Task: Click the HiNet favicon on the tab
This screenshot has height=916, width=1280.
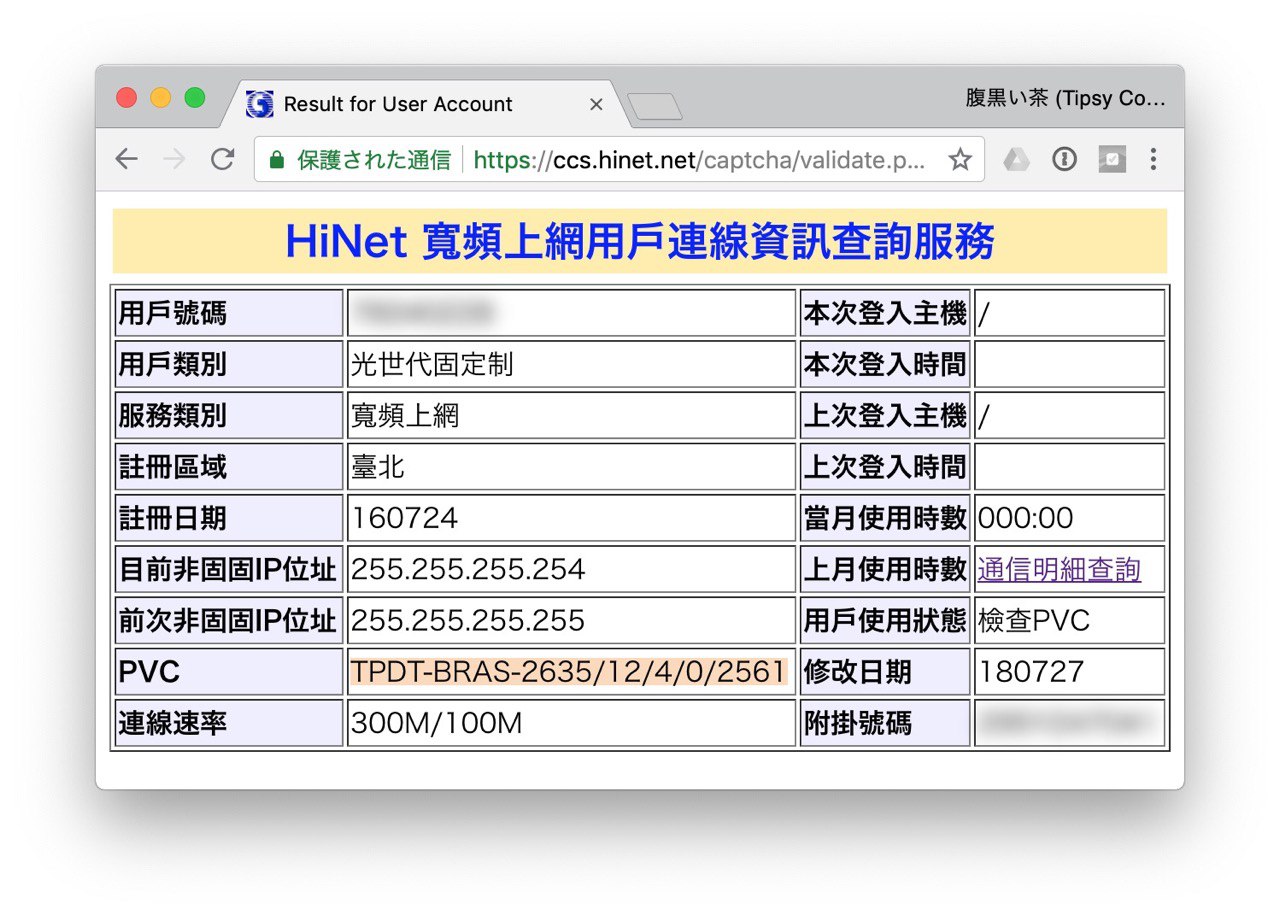Action: pyautogui.click(x=259, y=104)
